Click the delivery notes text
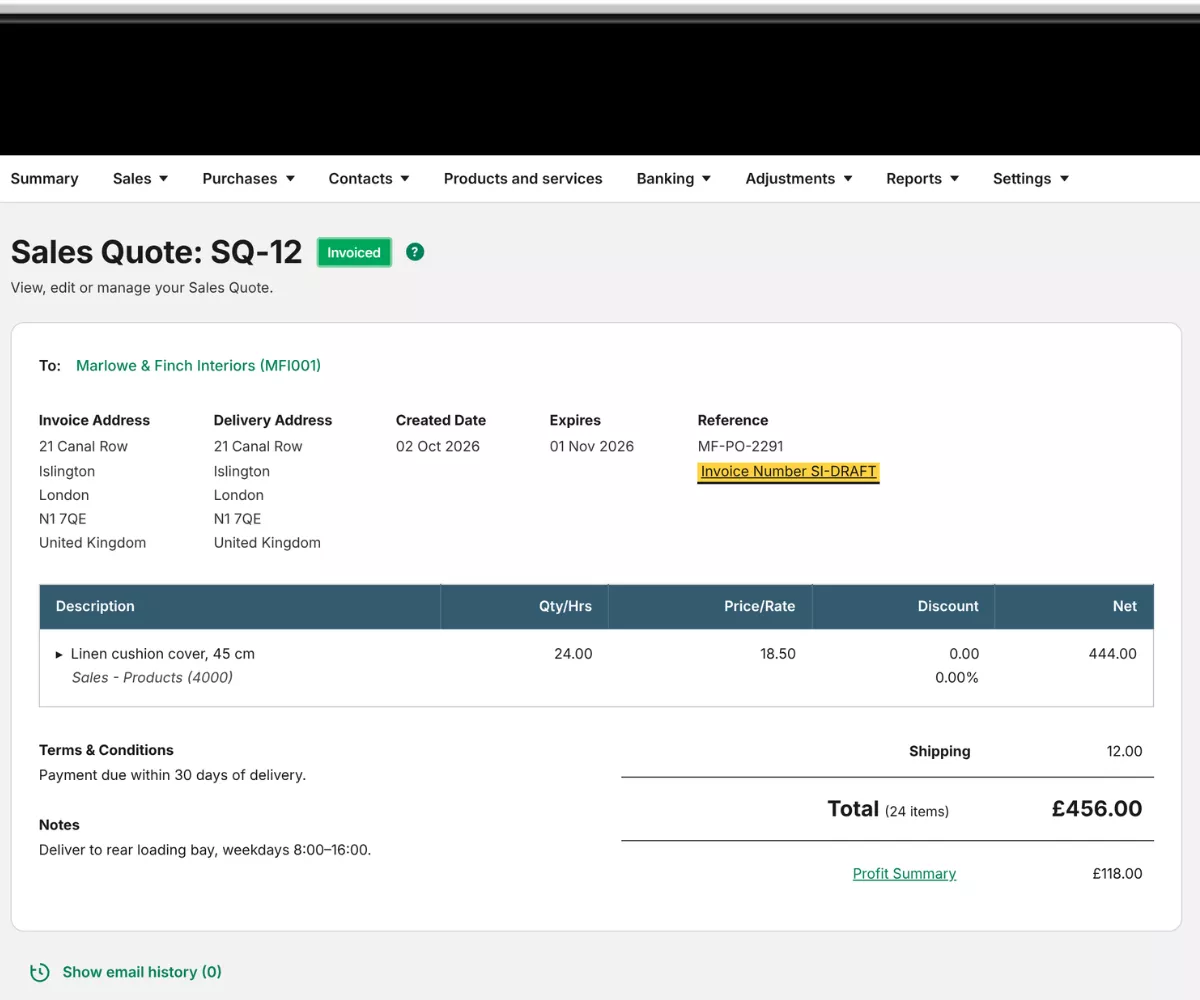 coord(205,851)
